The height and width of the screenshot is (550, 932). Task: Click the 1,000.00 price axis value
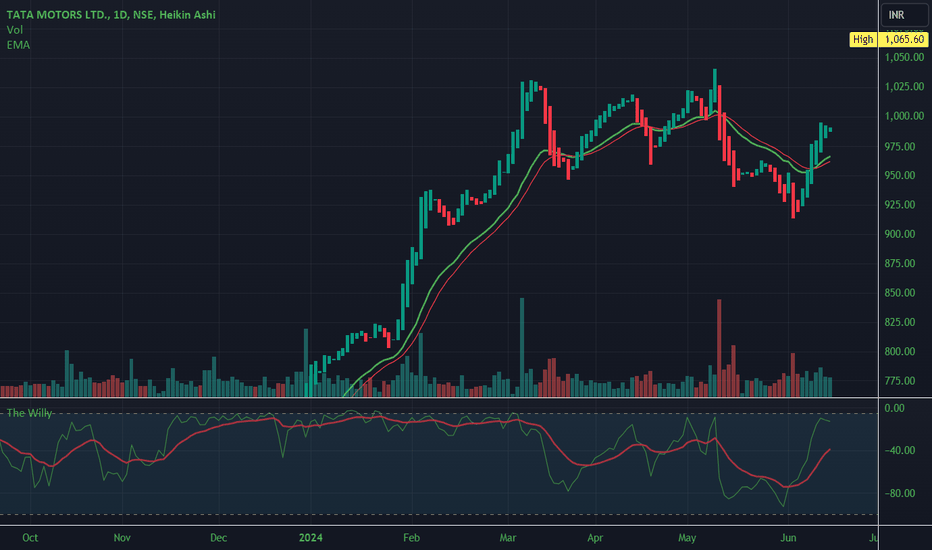pyautogui.click(x=904, y=117)
